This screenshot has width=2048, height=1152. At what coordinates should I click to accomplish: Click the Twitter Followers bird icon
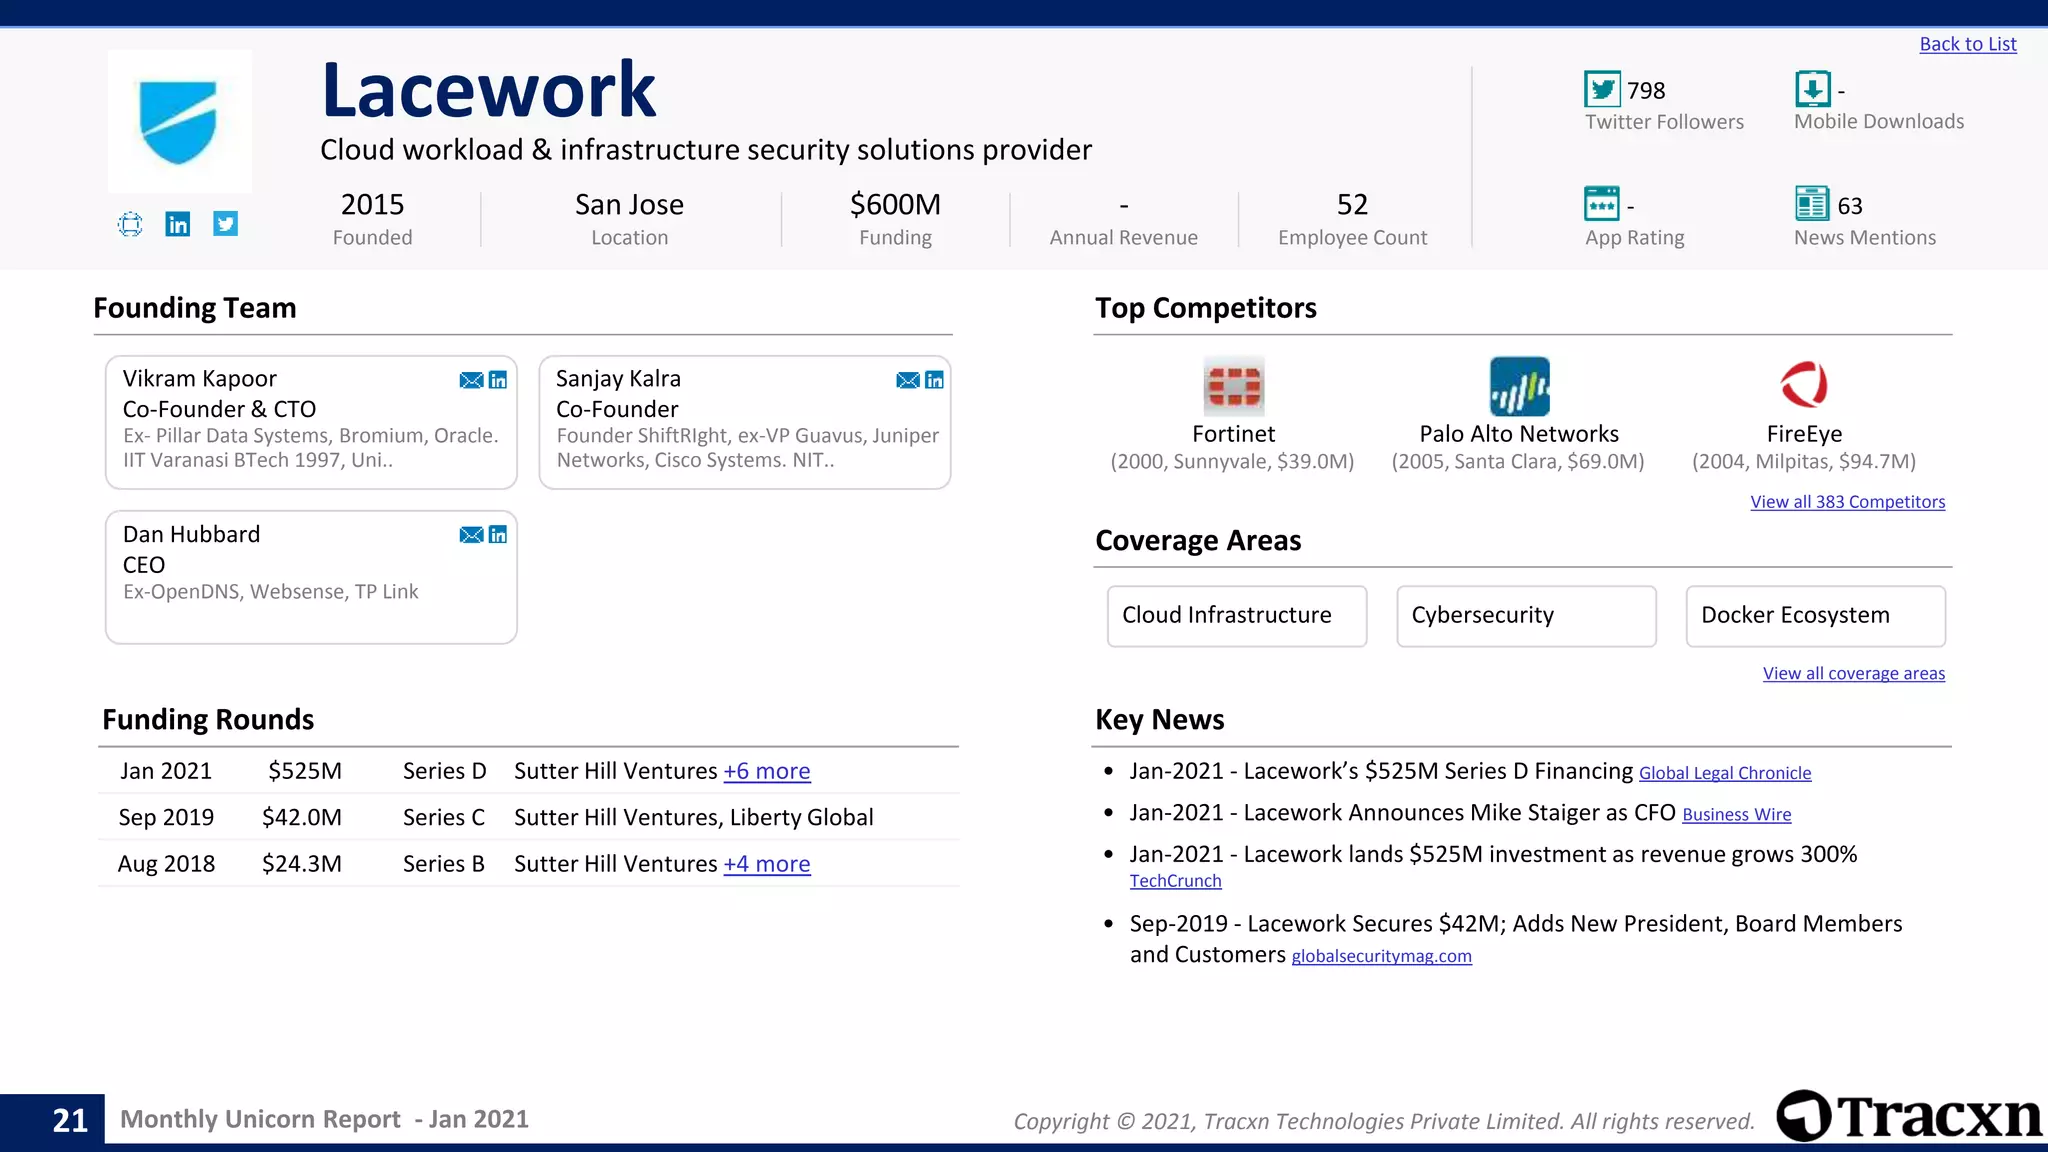(x=1602, y=89)
